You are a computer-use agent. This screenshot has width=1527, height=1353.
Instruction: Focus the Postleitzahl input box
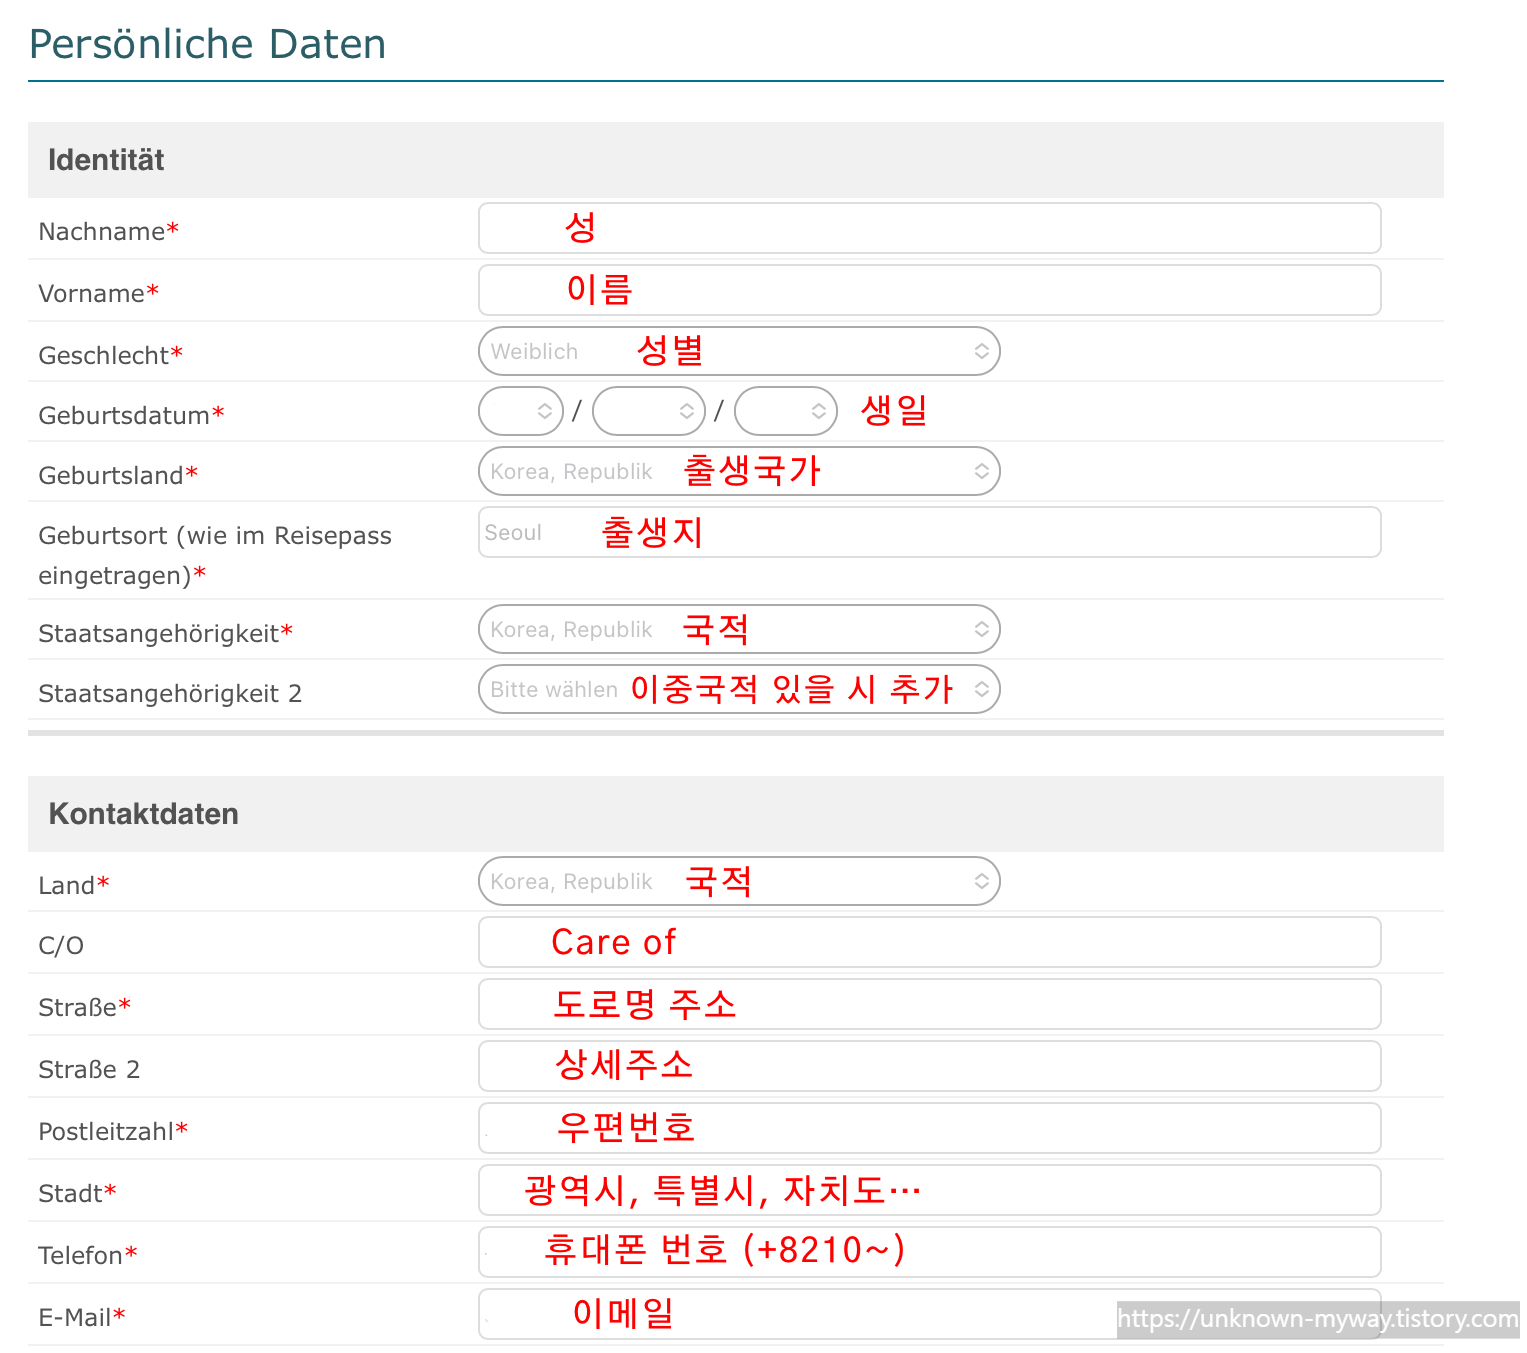[x=930, y=1128]
